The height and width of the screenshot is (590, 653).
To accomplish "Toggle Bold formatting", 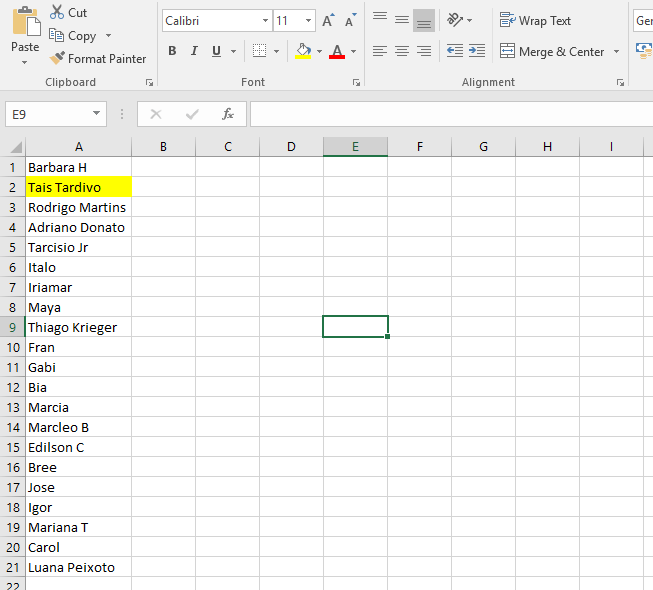I will click(x=172, y=51).
